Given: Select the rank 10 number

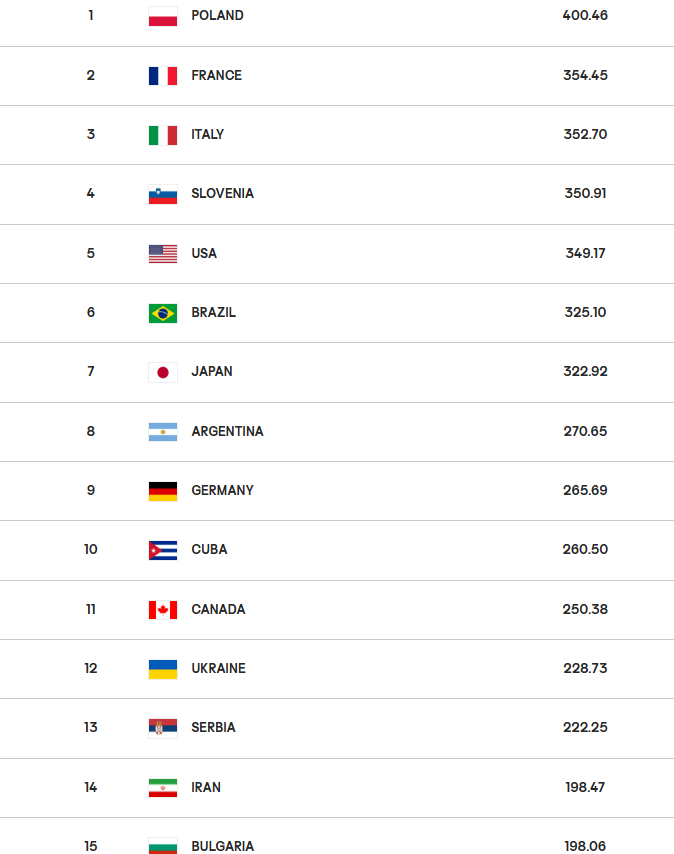Looking at the screenshot, I should click(x=91, y=550).
